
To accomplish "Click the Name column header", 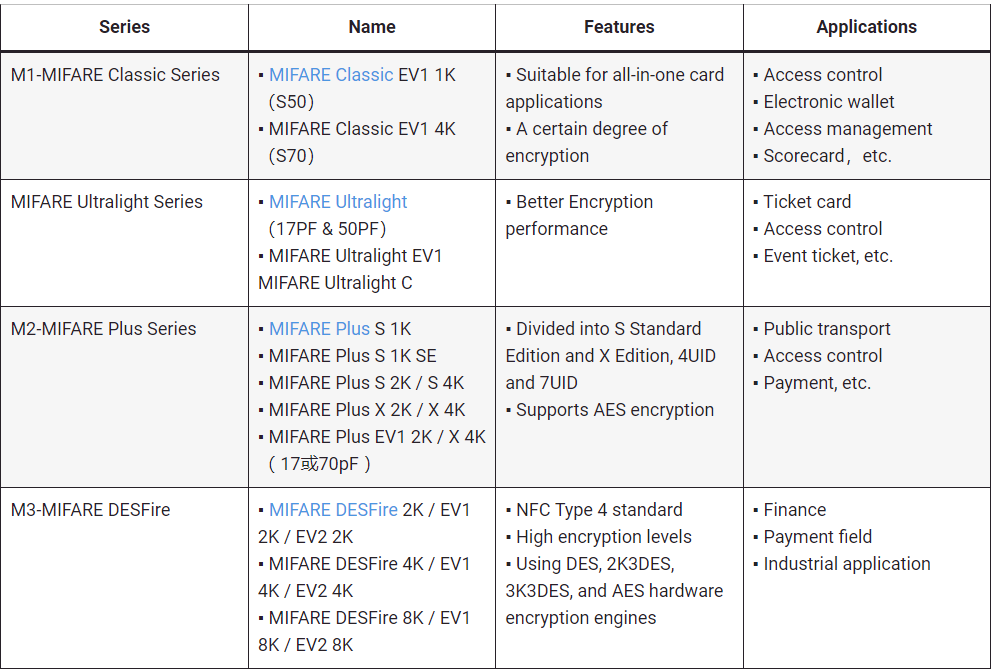I will [x=372, y=27].
